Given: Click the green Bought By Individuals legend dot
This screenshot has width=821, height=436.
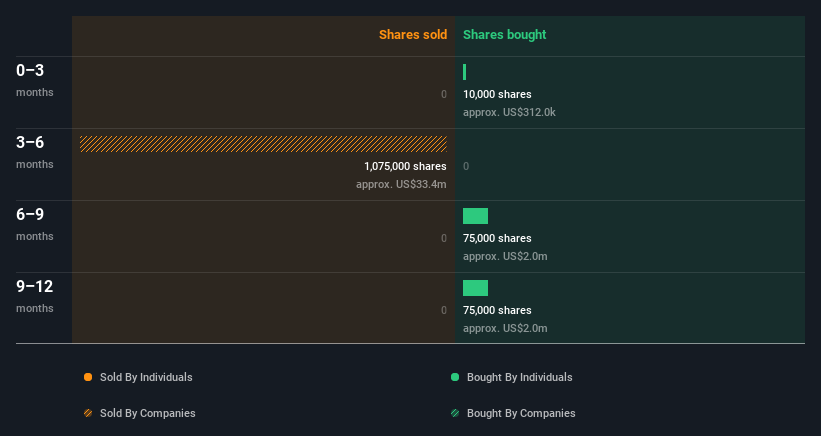Looking at the screenshot, I should (455, 377).
